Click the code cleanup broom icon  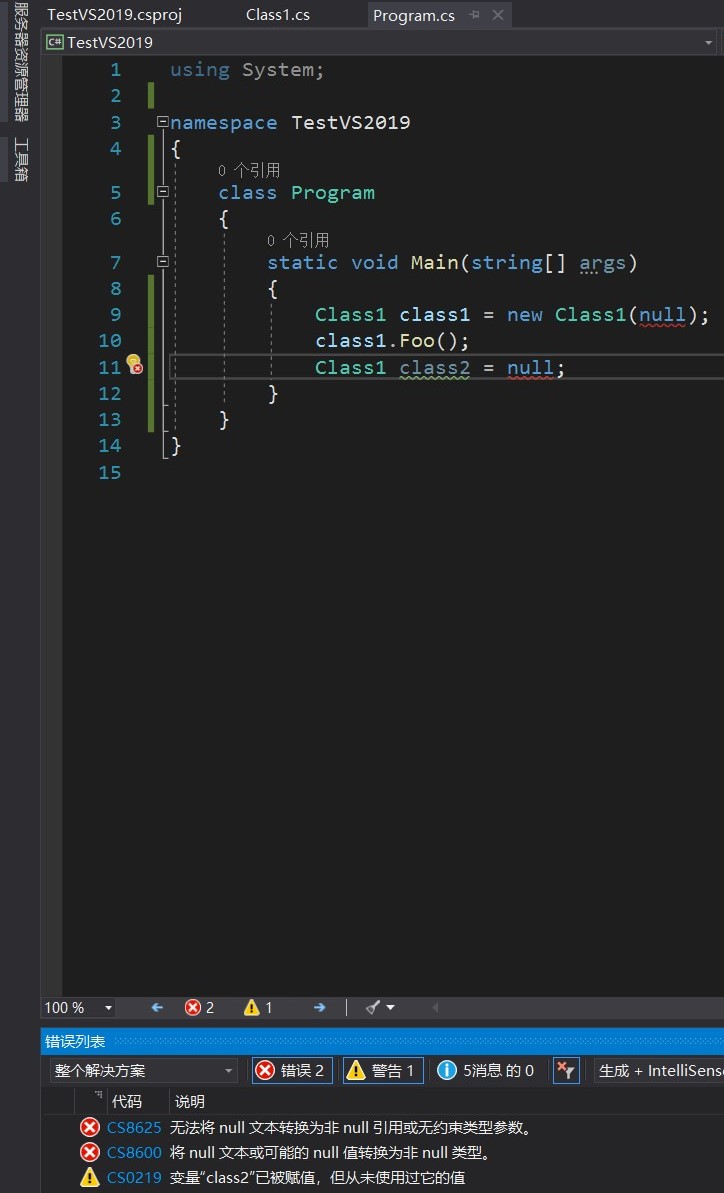(373, 1008)
